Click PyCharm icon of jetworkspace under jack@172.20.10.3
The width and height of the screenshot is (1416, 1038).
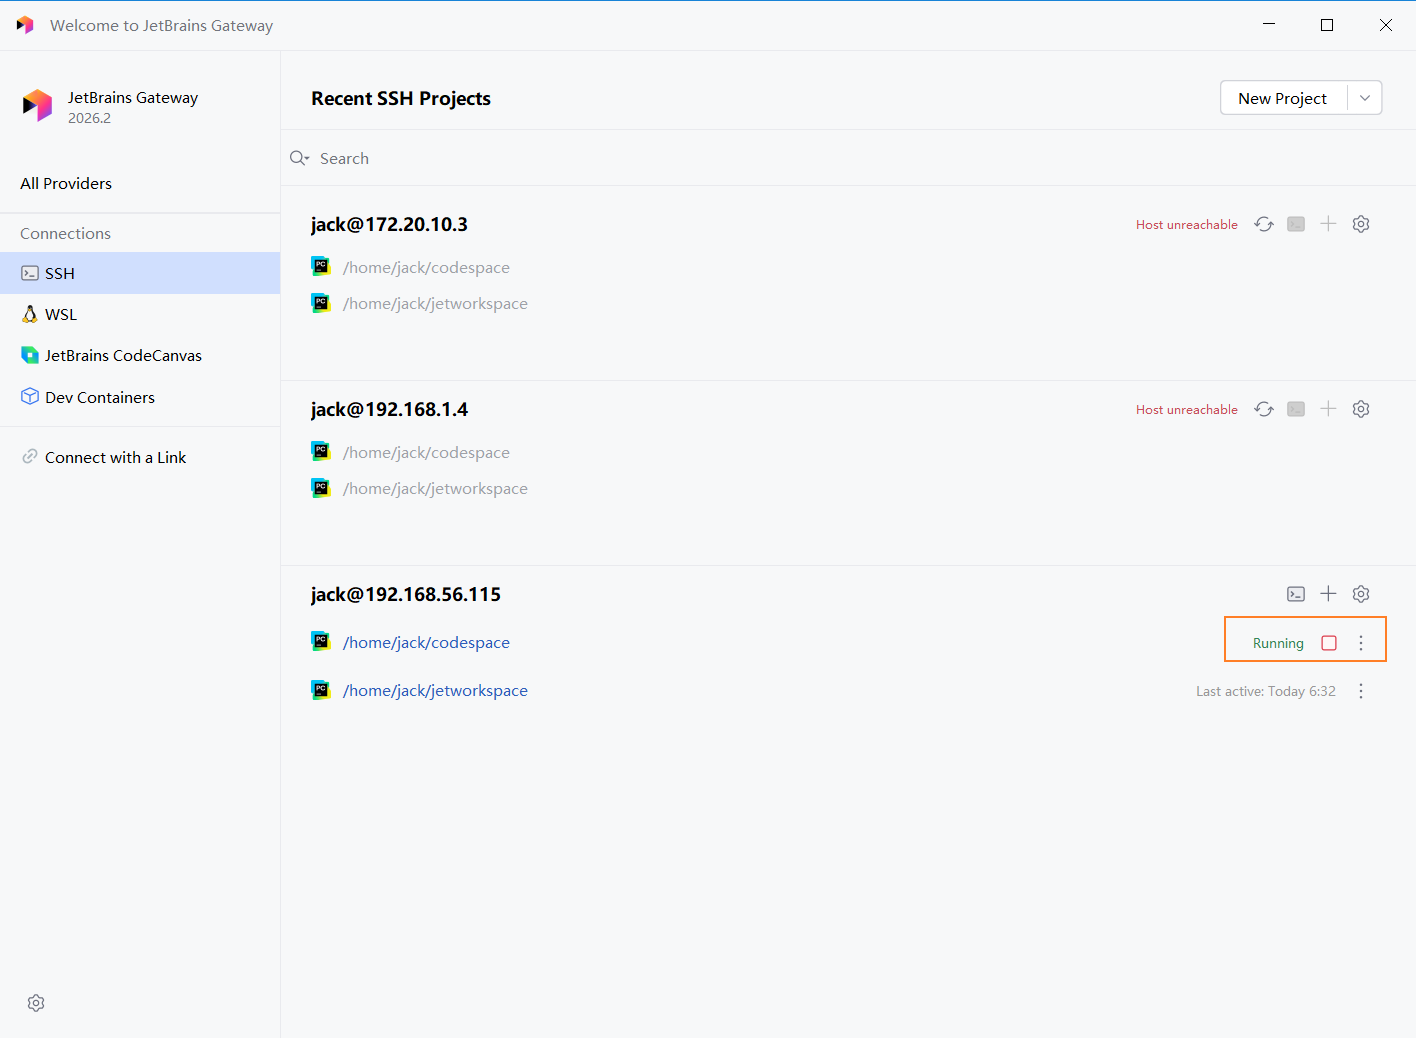tap(321, 302)
